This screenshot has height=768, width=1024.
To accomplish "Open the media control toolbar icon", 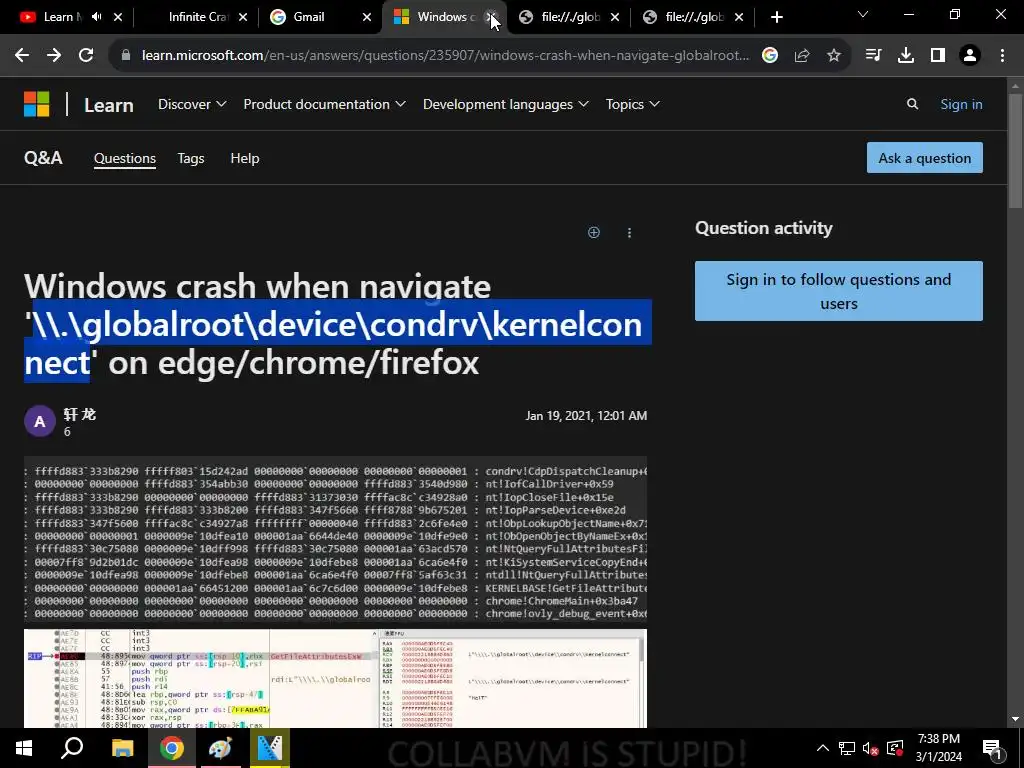I will click(x=873, y=56).
